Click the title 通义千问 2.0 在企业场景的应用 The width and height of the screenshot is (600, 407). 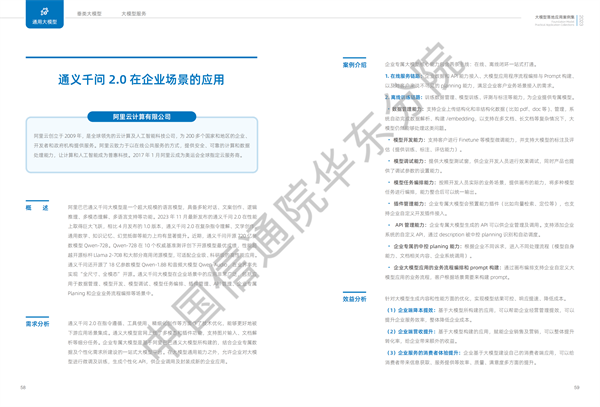[141, 80]
